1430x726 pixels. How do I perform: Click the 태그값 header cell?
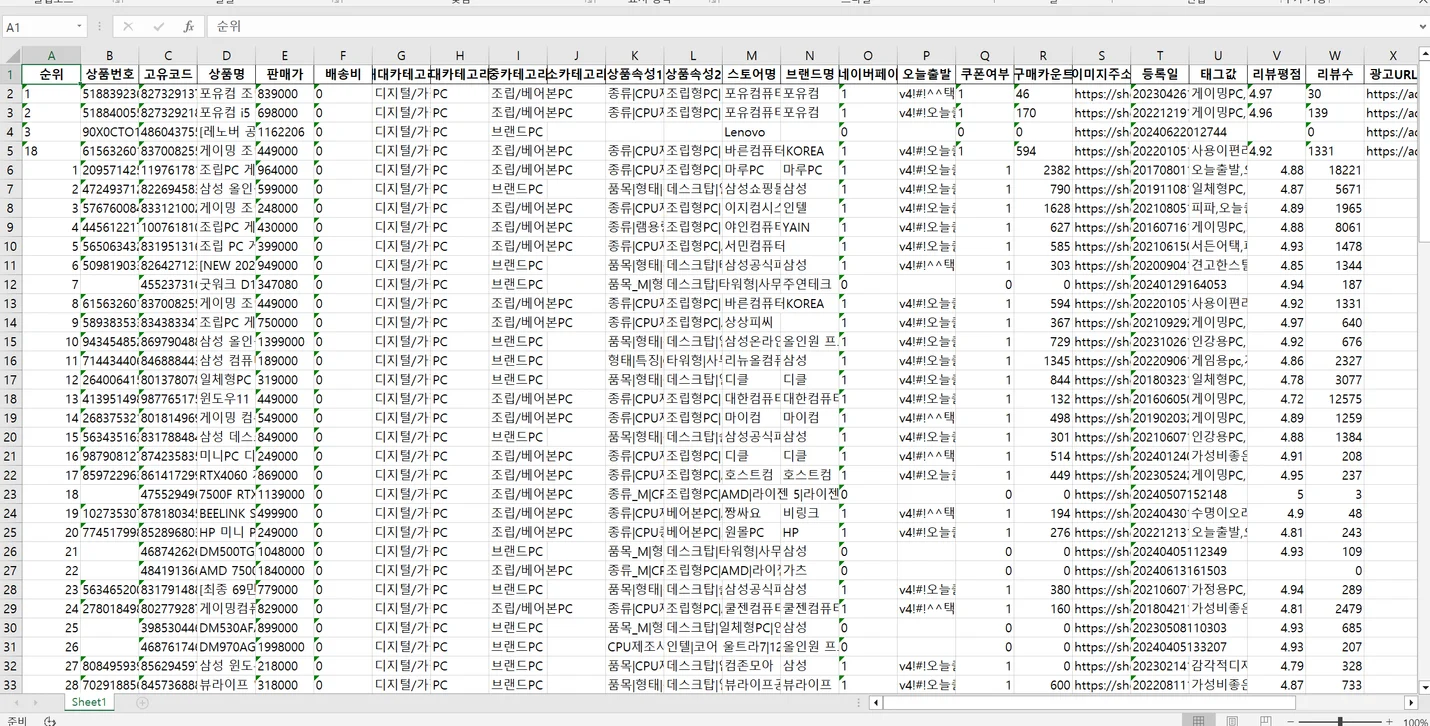click(x=1218, y=75)
